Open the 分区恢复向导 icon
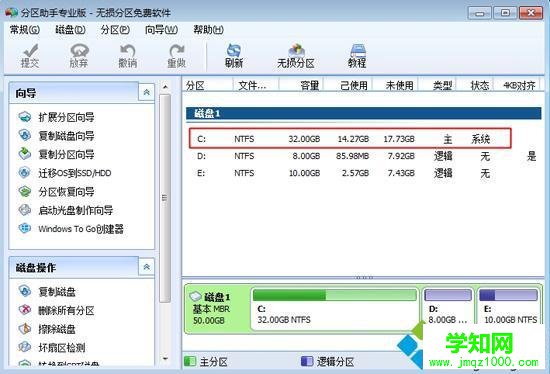The image size is (550, 374). click(x=25, y=191)
